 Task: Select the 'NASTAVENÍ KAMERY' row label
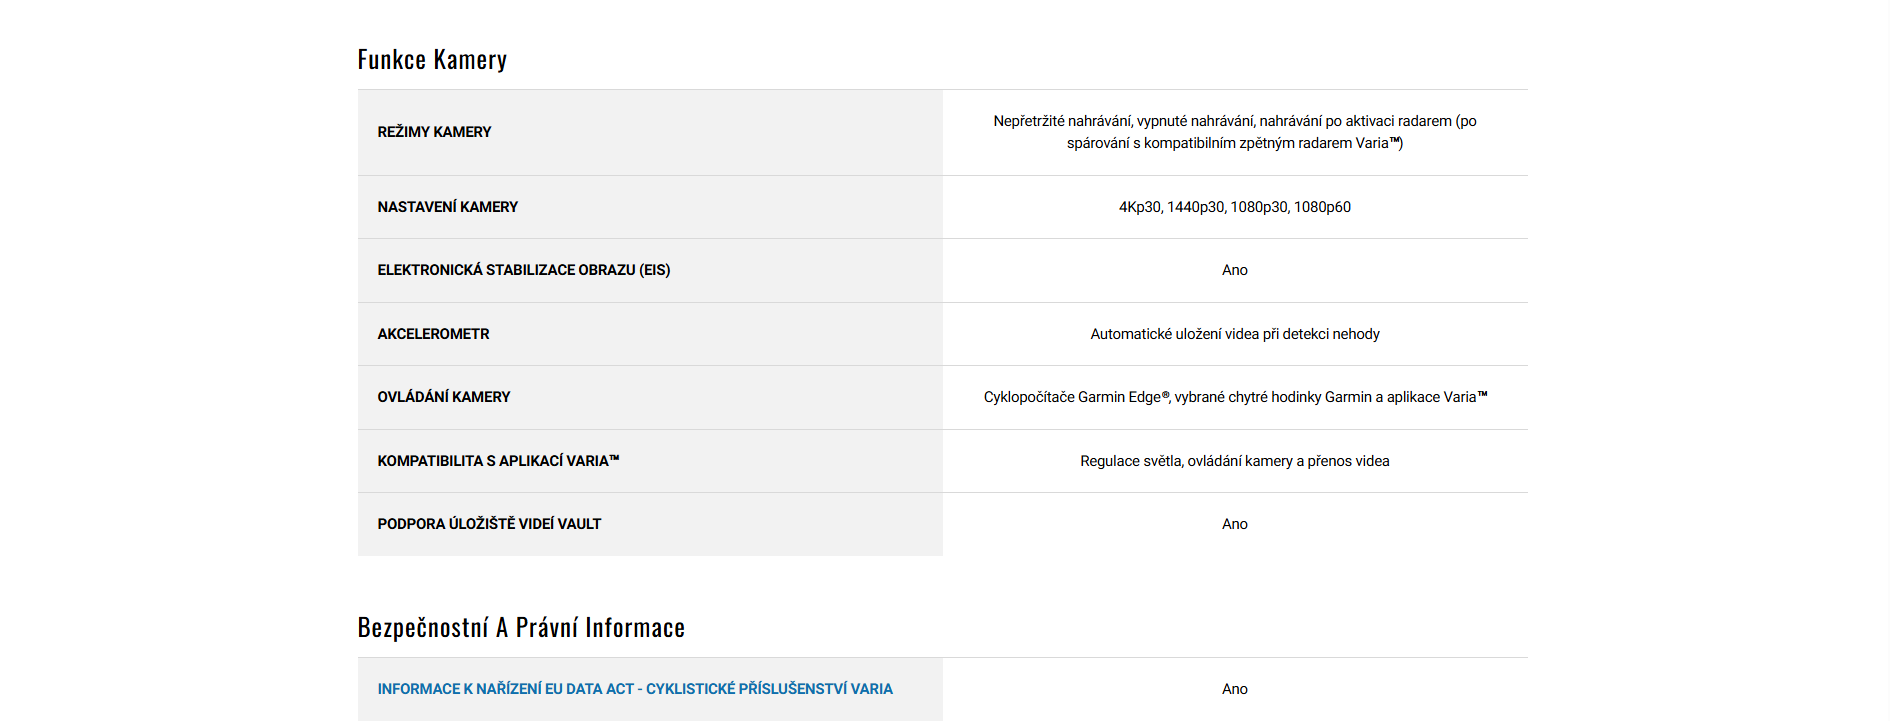pos(447,207)
